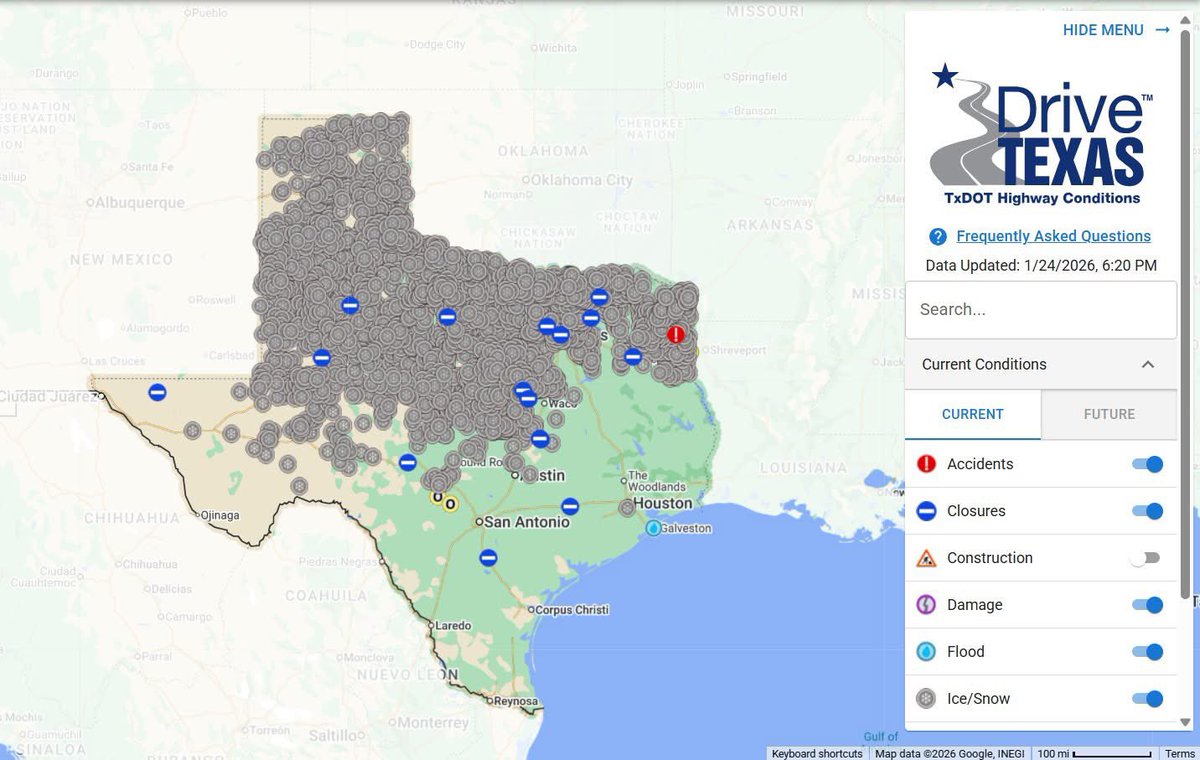Click the Ice/Snow legend icon

point(926,699)
